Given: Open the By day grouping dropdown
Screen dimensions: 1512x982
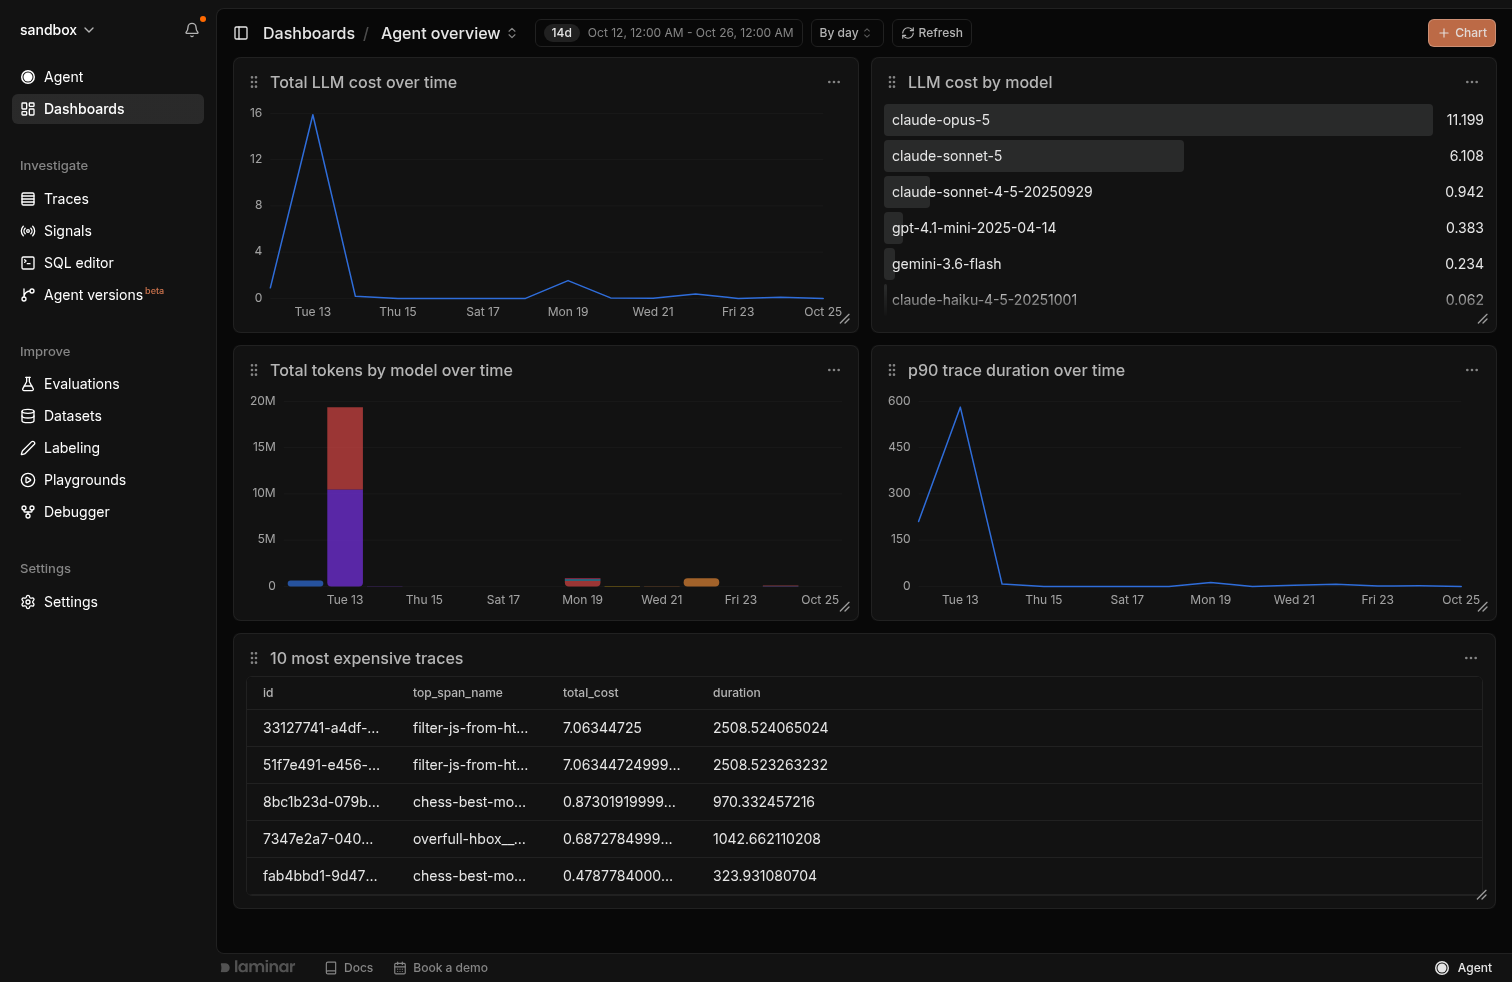Looking at the screenshot, I should 846,33.
